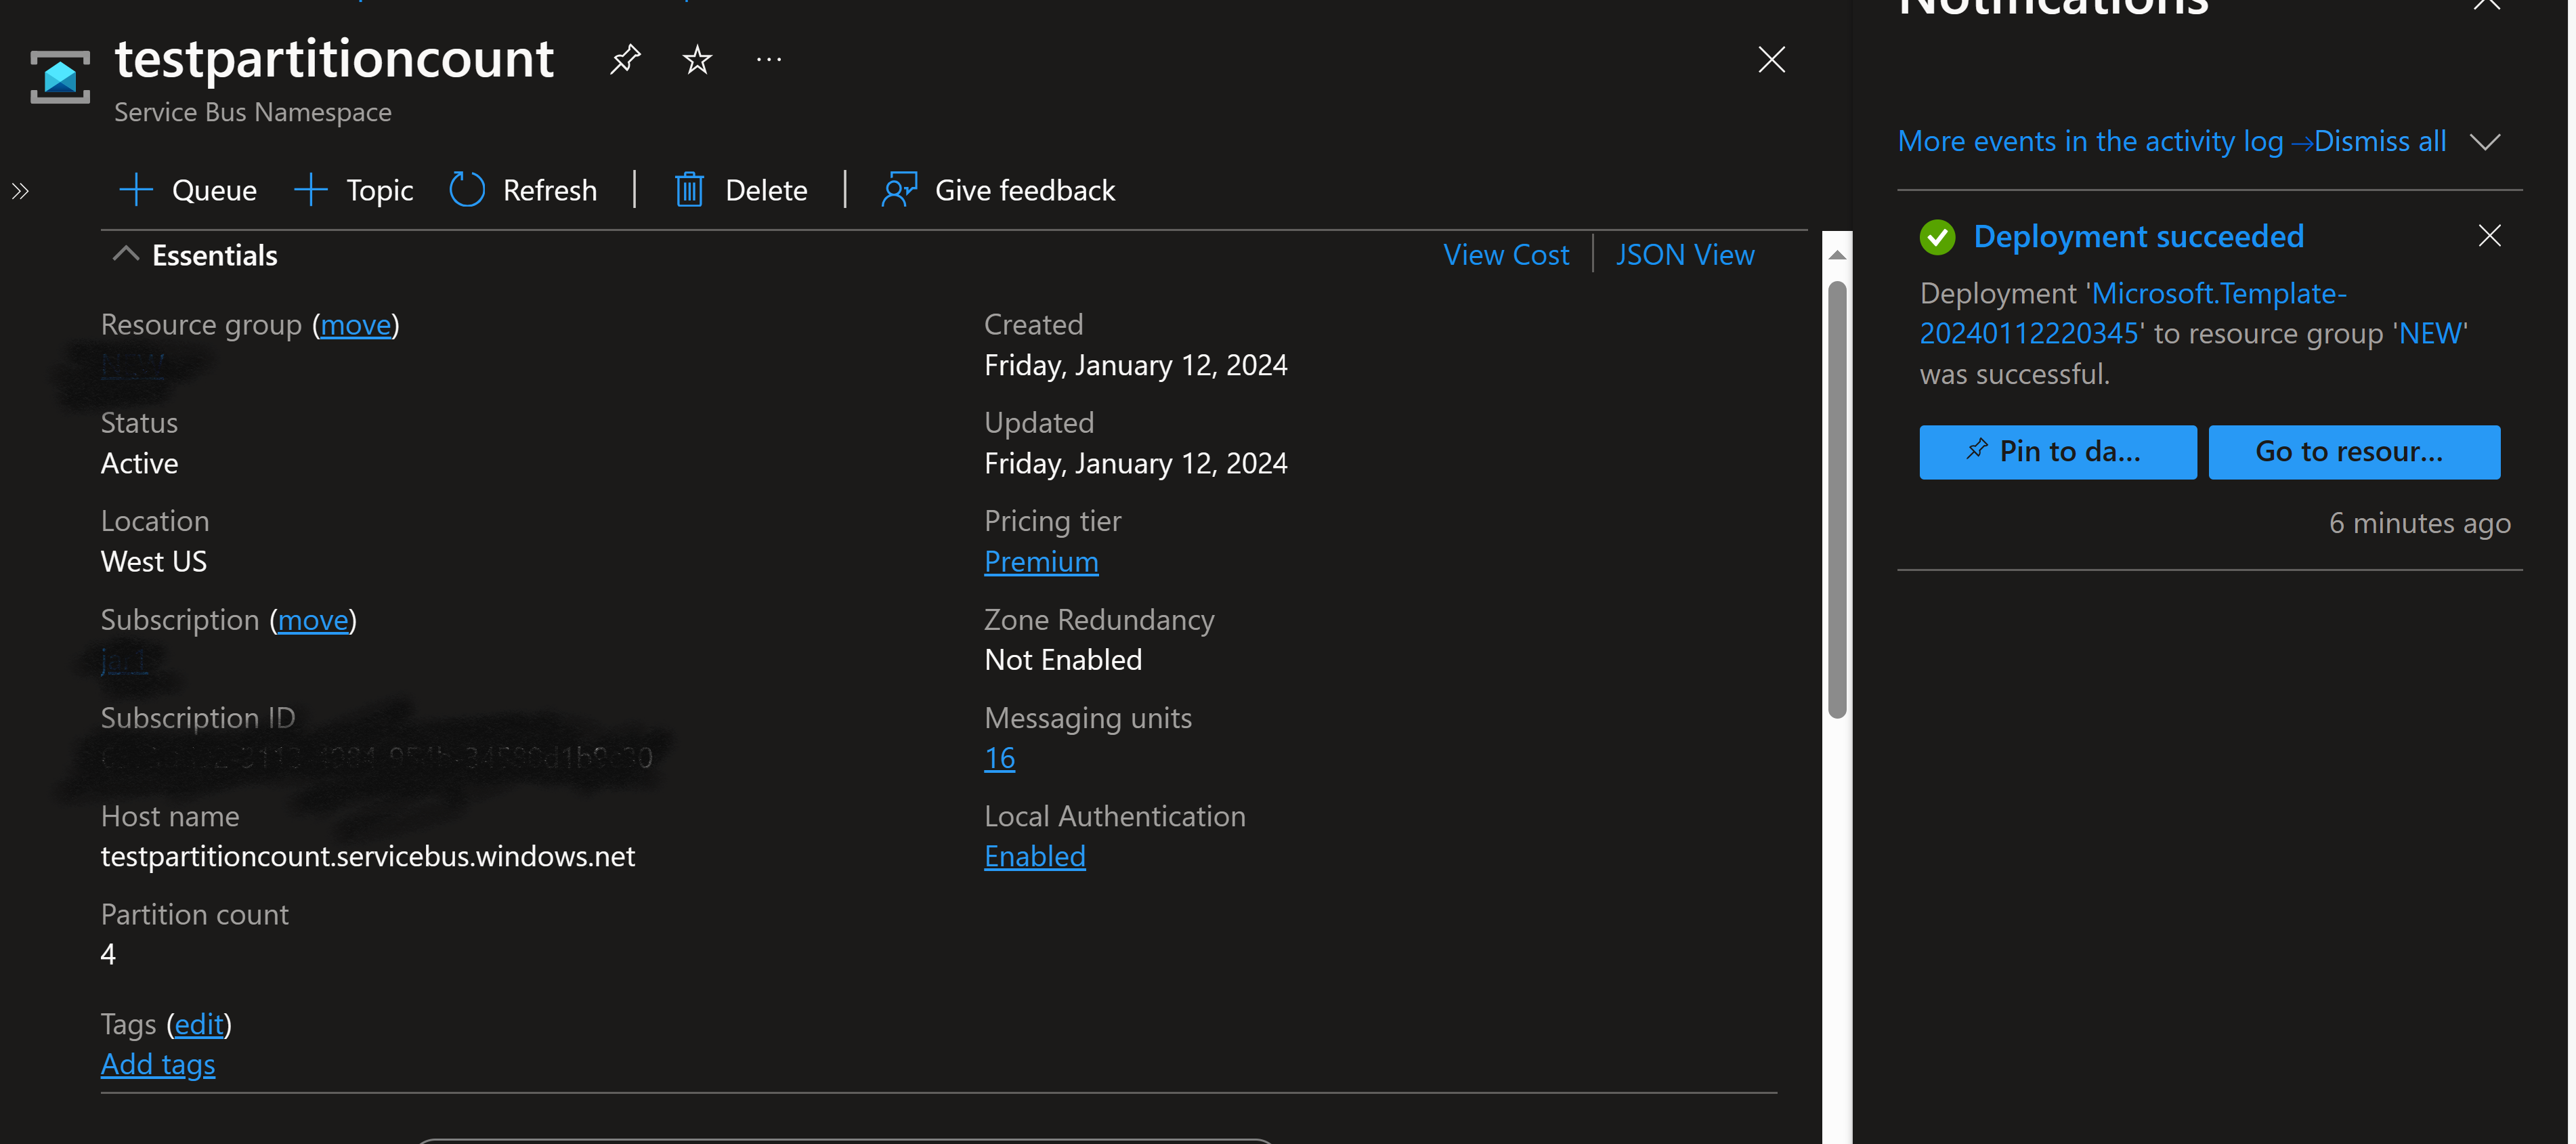This screenshot has height=1144, width=2576.
Task: Refresh the namespace overview
Action: [523, 190]
